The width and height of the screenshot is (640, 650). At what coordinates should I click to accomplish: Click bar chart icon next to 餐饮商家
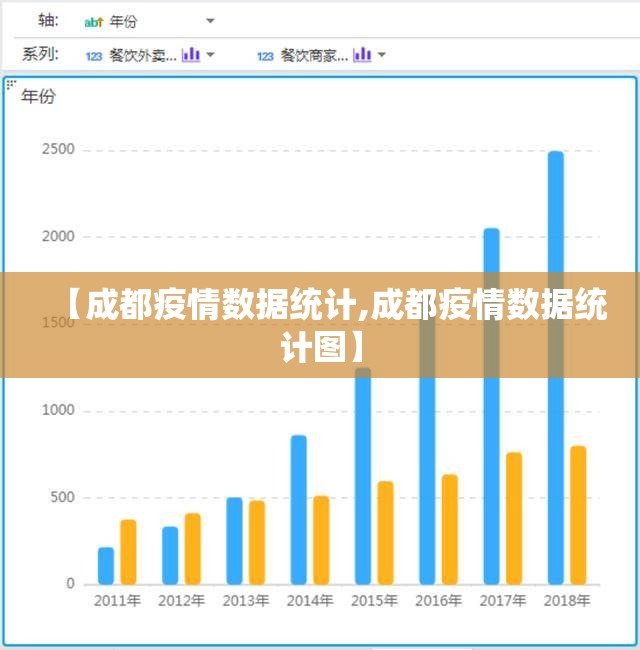[x=362, y=54]
